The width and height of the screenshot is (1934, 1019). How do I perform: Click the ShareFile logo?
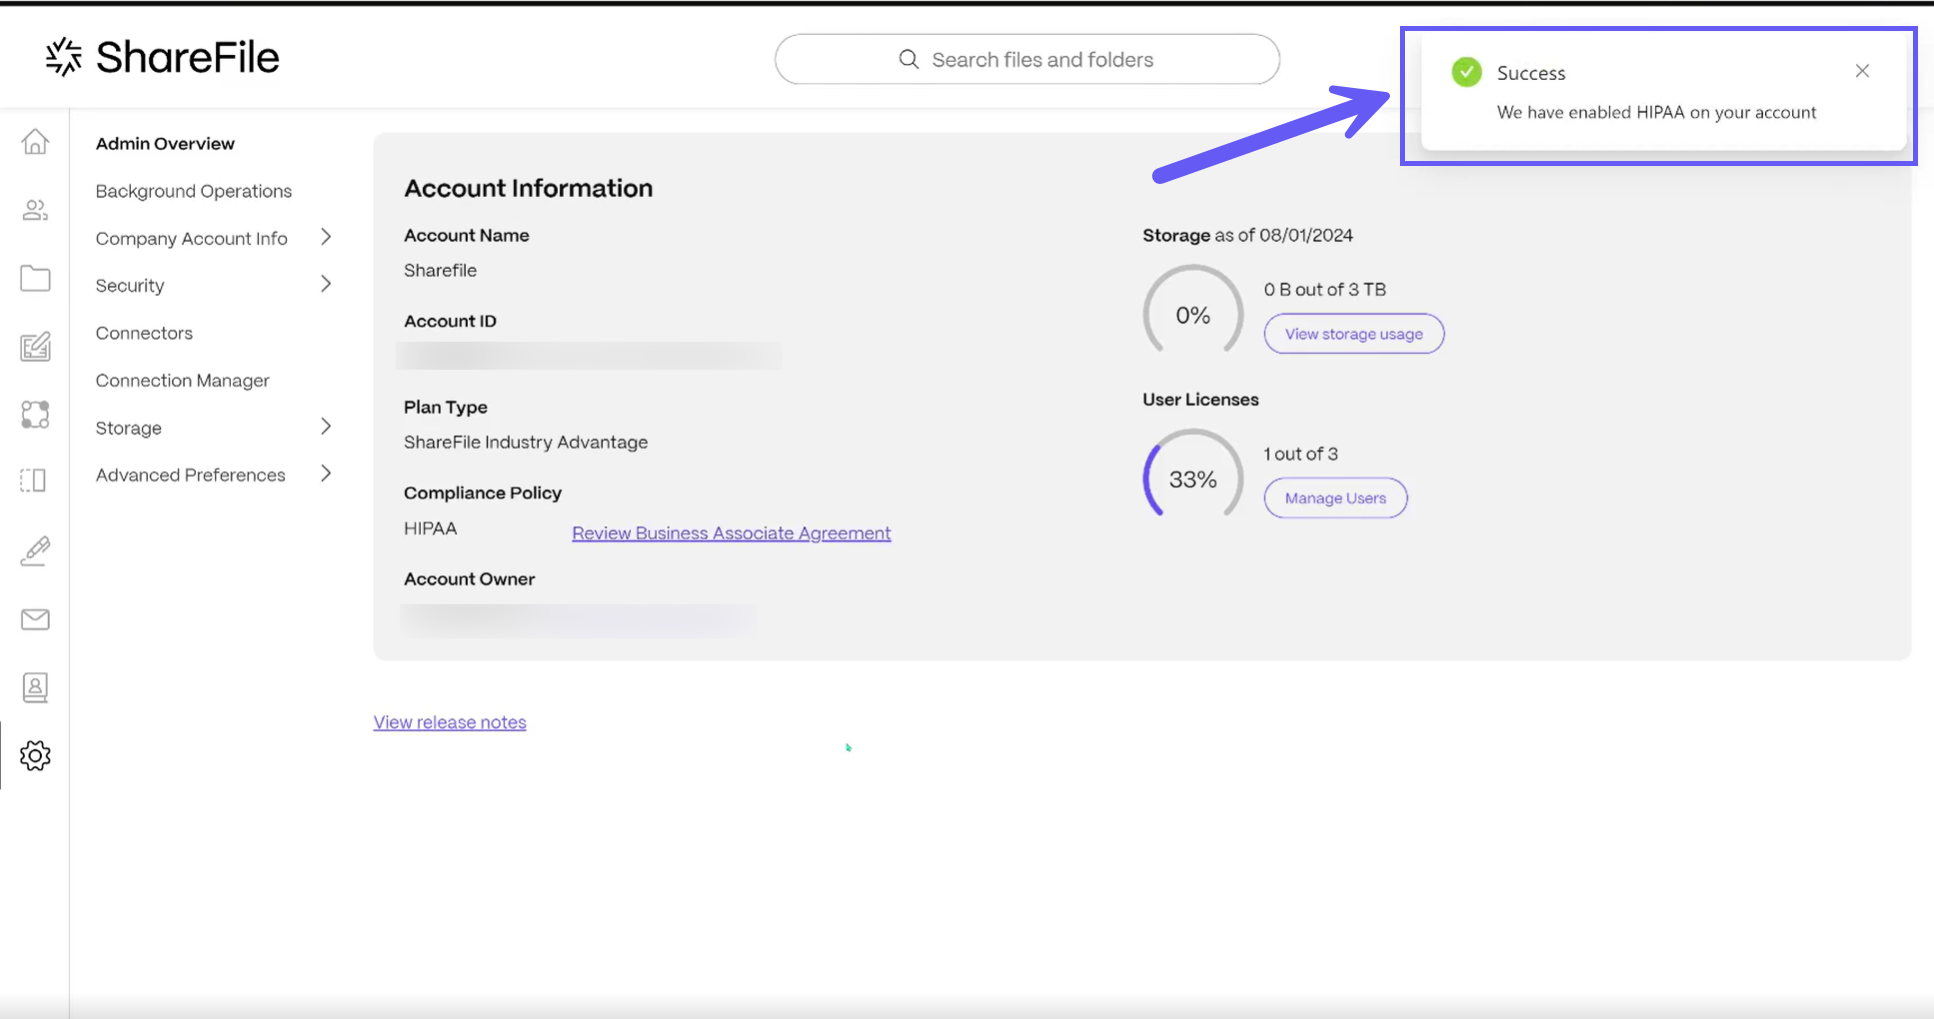click(162, 57)
